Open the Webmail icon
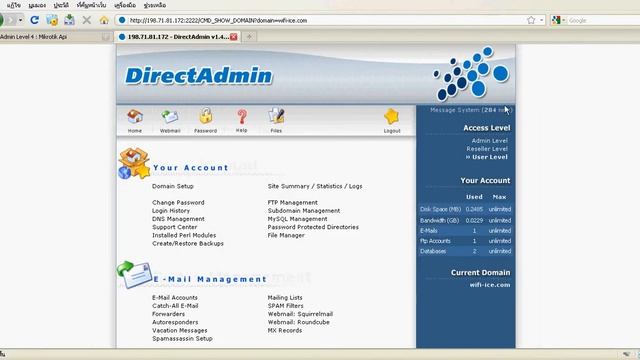The width and height of the screenshot is (640, 360). tap(170, 117)
